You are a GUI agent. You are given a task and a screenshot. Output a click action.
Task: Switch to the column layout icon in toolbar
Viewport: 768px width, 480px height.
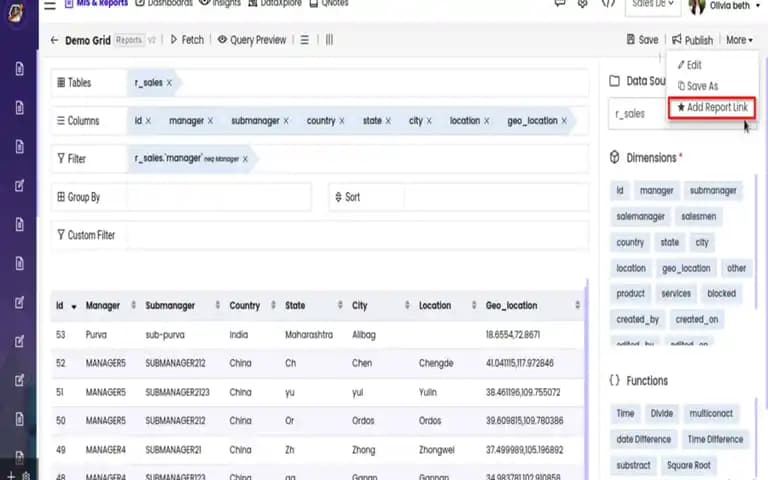tap(329, 40)
